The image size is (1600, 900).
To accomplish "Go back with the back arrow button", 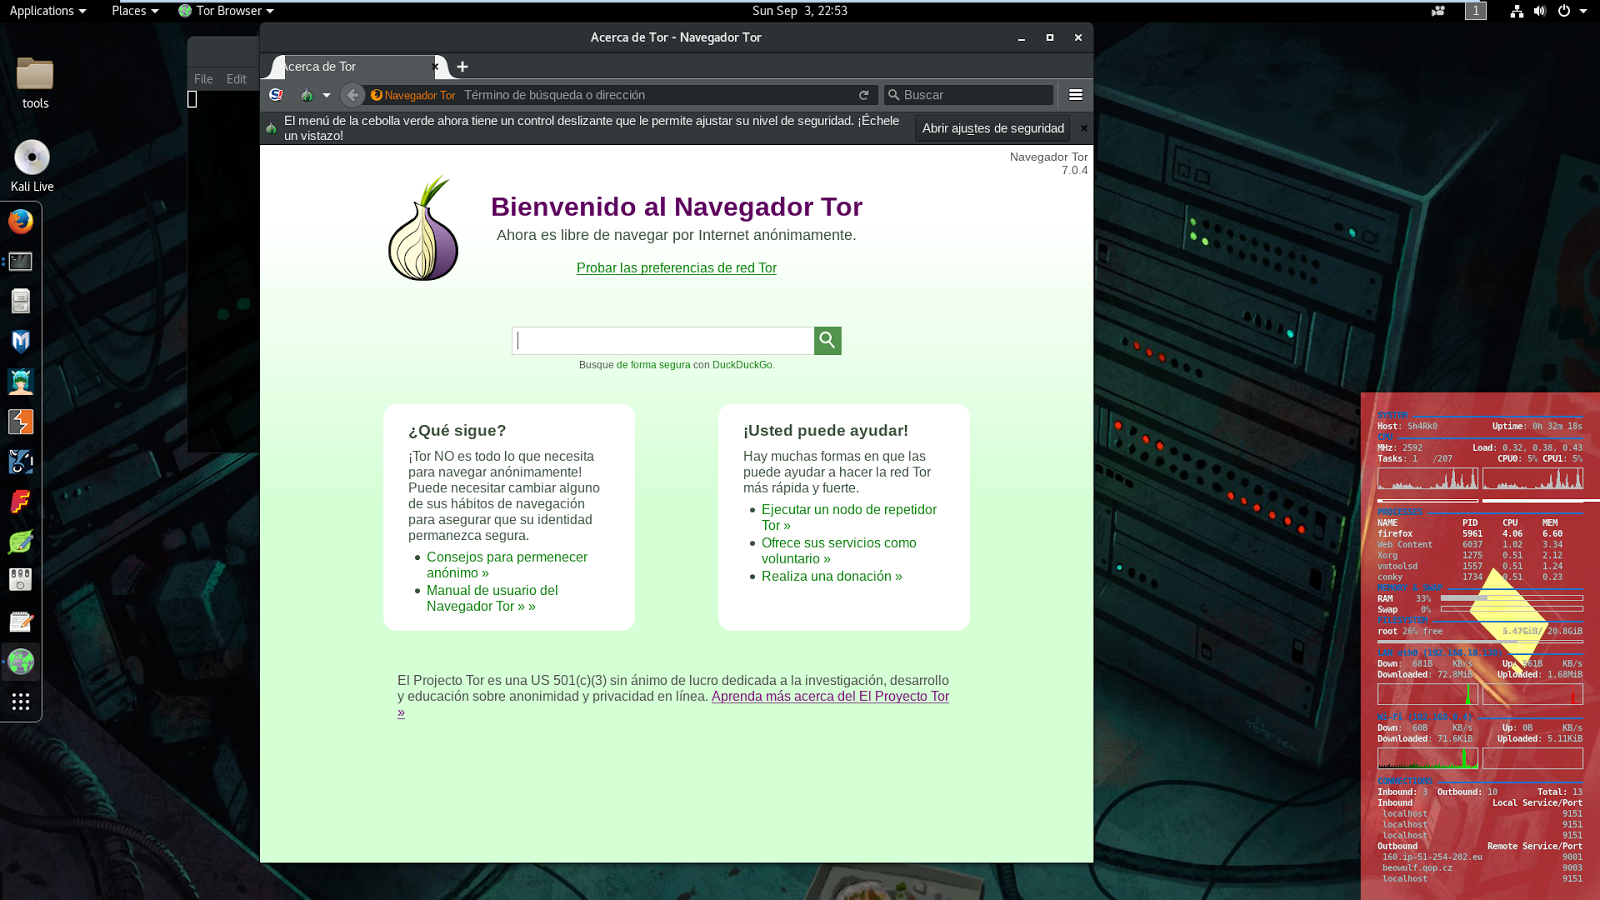I will tap(352, 95).
